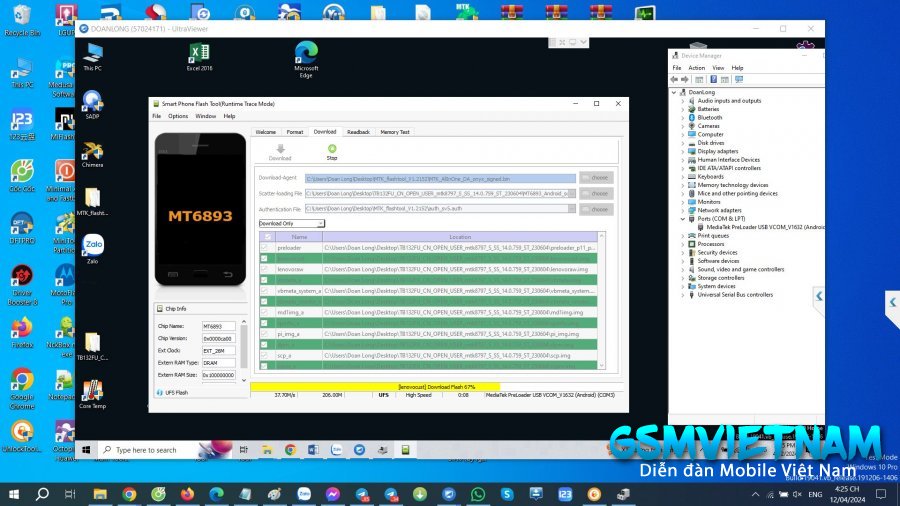Switch to Readback tab in Flash Tool
This screenshot has width=900, height=506.
click(359, 132)
